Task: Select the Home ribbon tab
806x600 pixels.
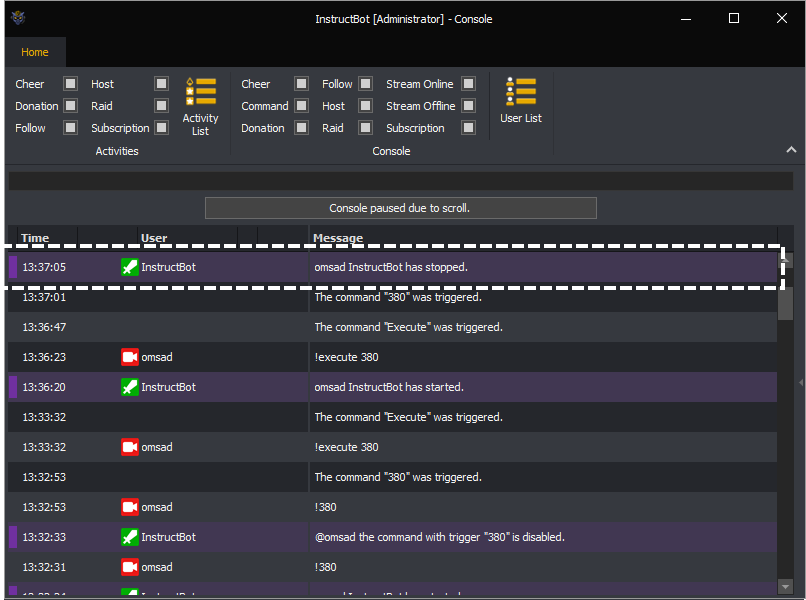Action: (35, 52)
